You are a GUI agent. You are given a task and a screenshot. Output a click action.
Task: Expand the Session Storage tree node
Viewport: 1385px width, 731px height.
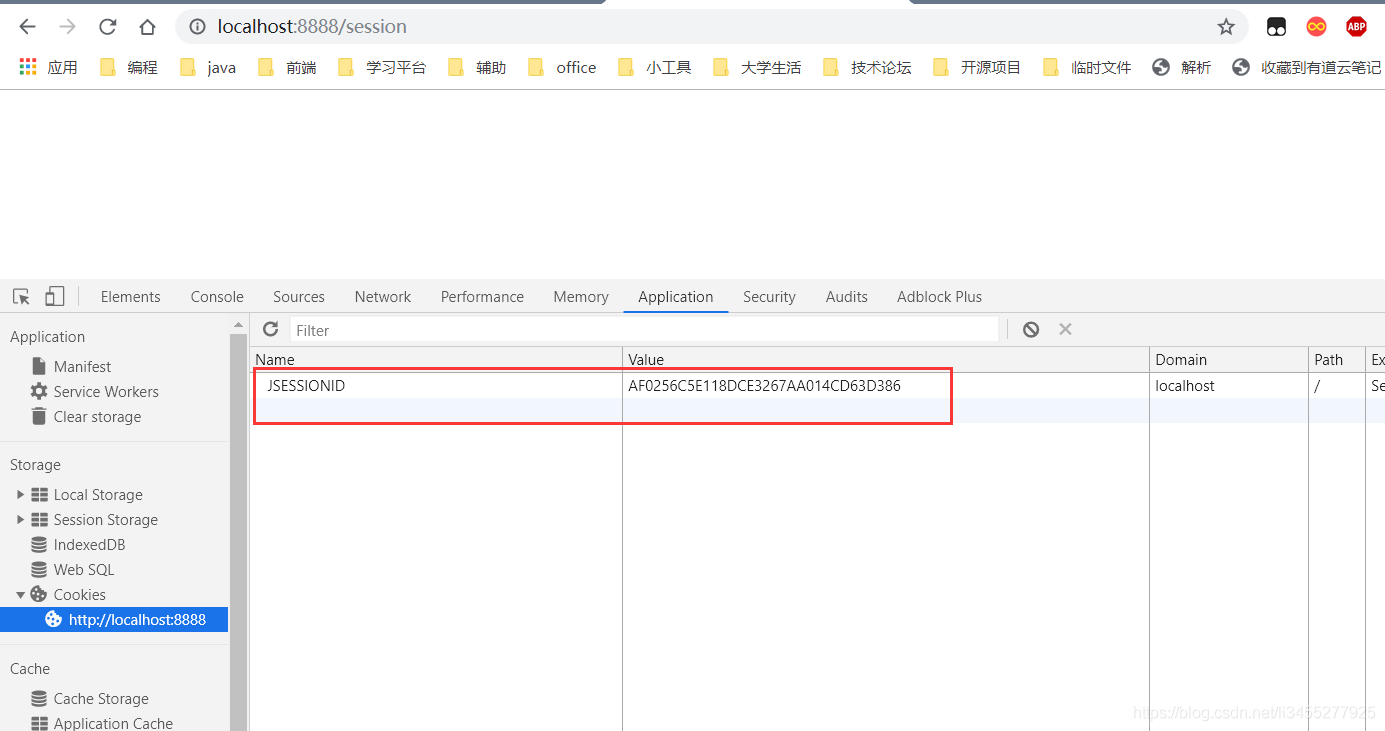(x=20, y=520)
